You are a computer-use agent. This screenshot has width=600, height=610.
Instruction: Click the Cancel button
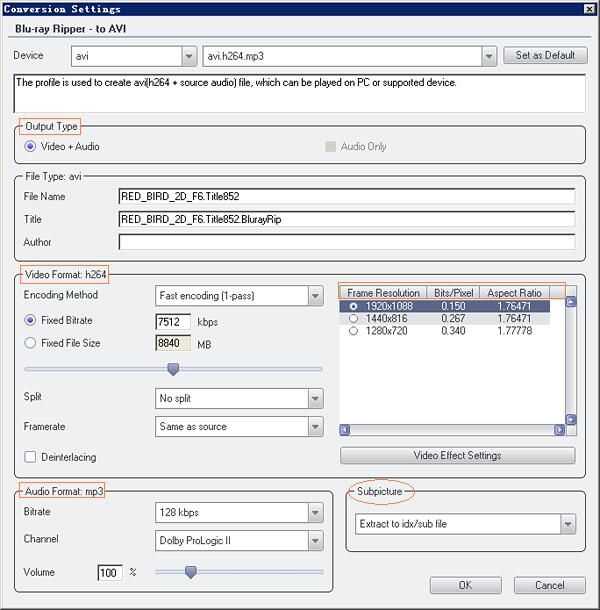click(x=549, y=585)
